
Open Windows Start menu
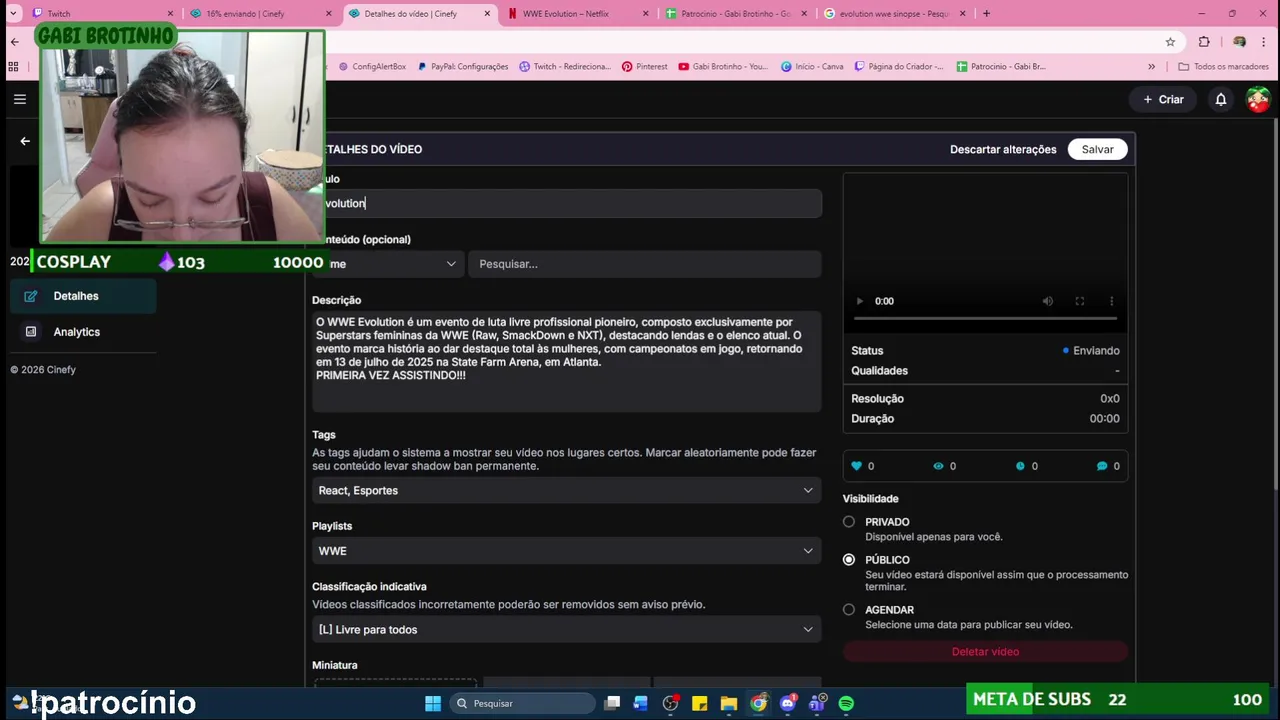[433, 703]
